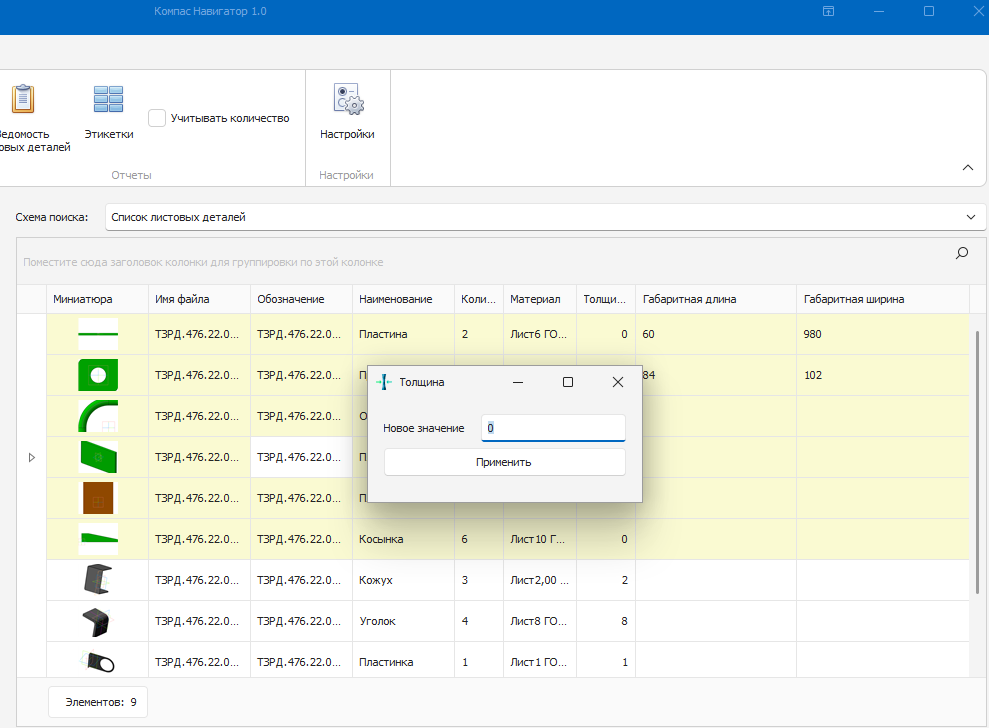Select the Пластинка row name cell
Screen dimensions: 989x728
386,662
